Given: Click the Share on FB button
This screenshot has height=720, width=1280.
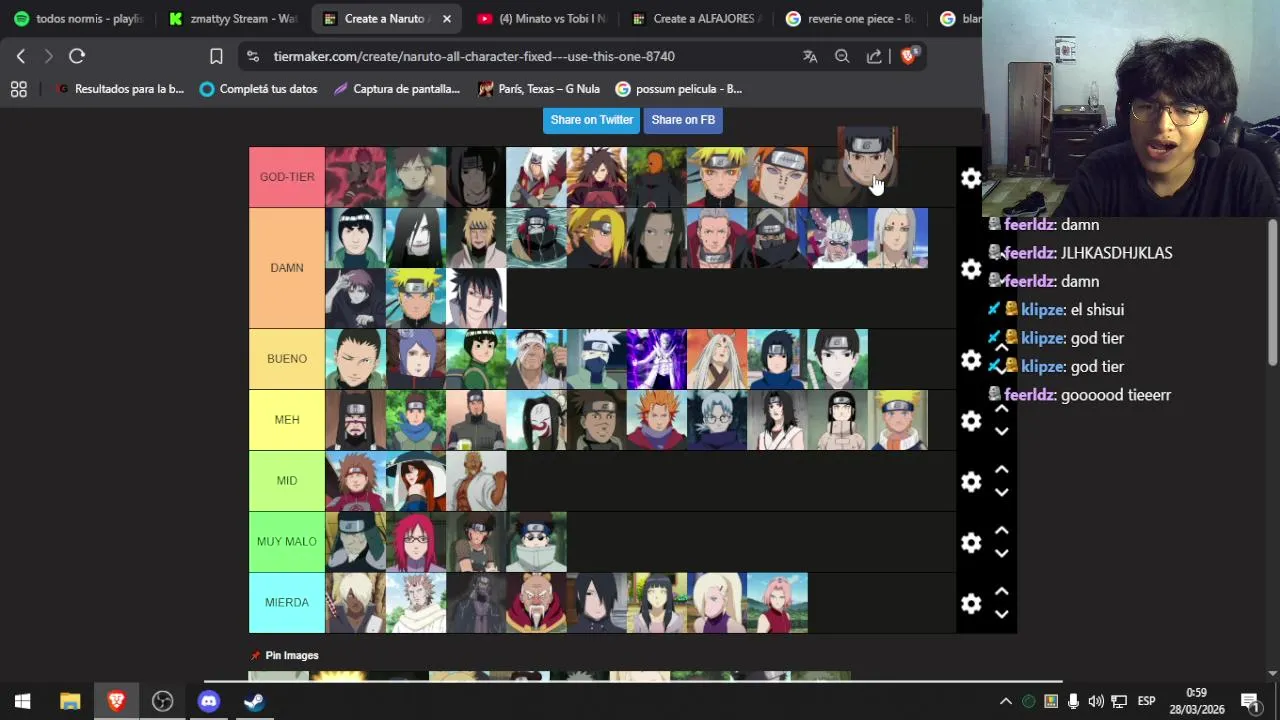Looking at the screenshot, I should [x=683, y=120].
